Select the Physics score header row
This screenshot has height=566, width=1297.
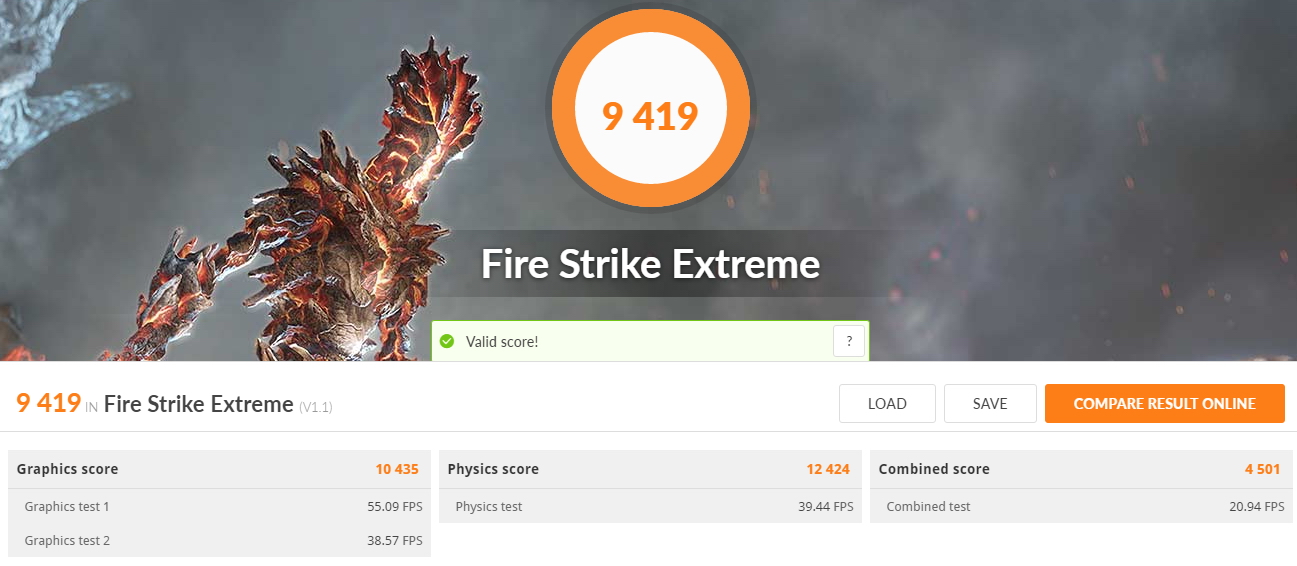tap(650, 469)
